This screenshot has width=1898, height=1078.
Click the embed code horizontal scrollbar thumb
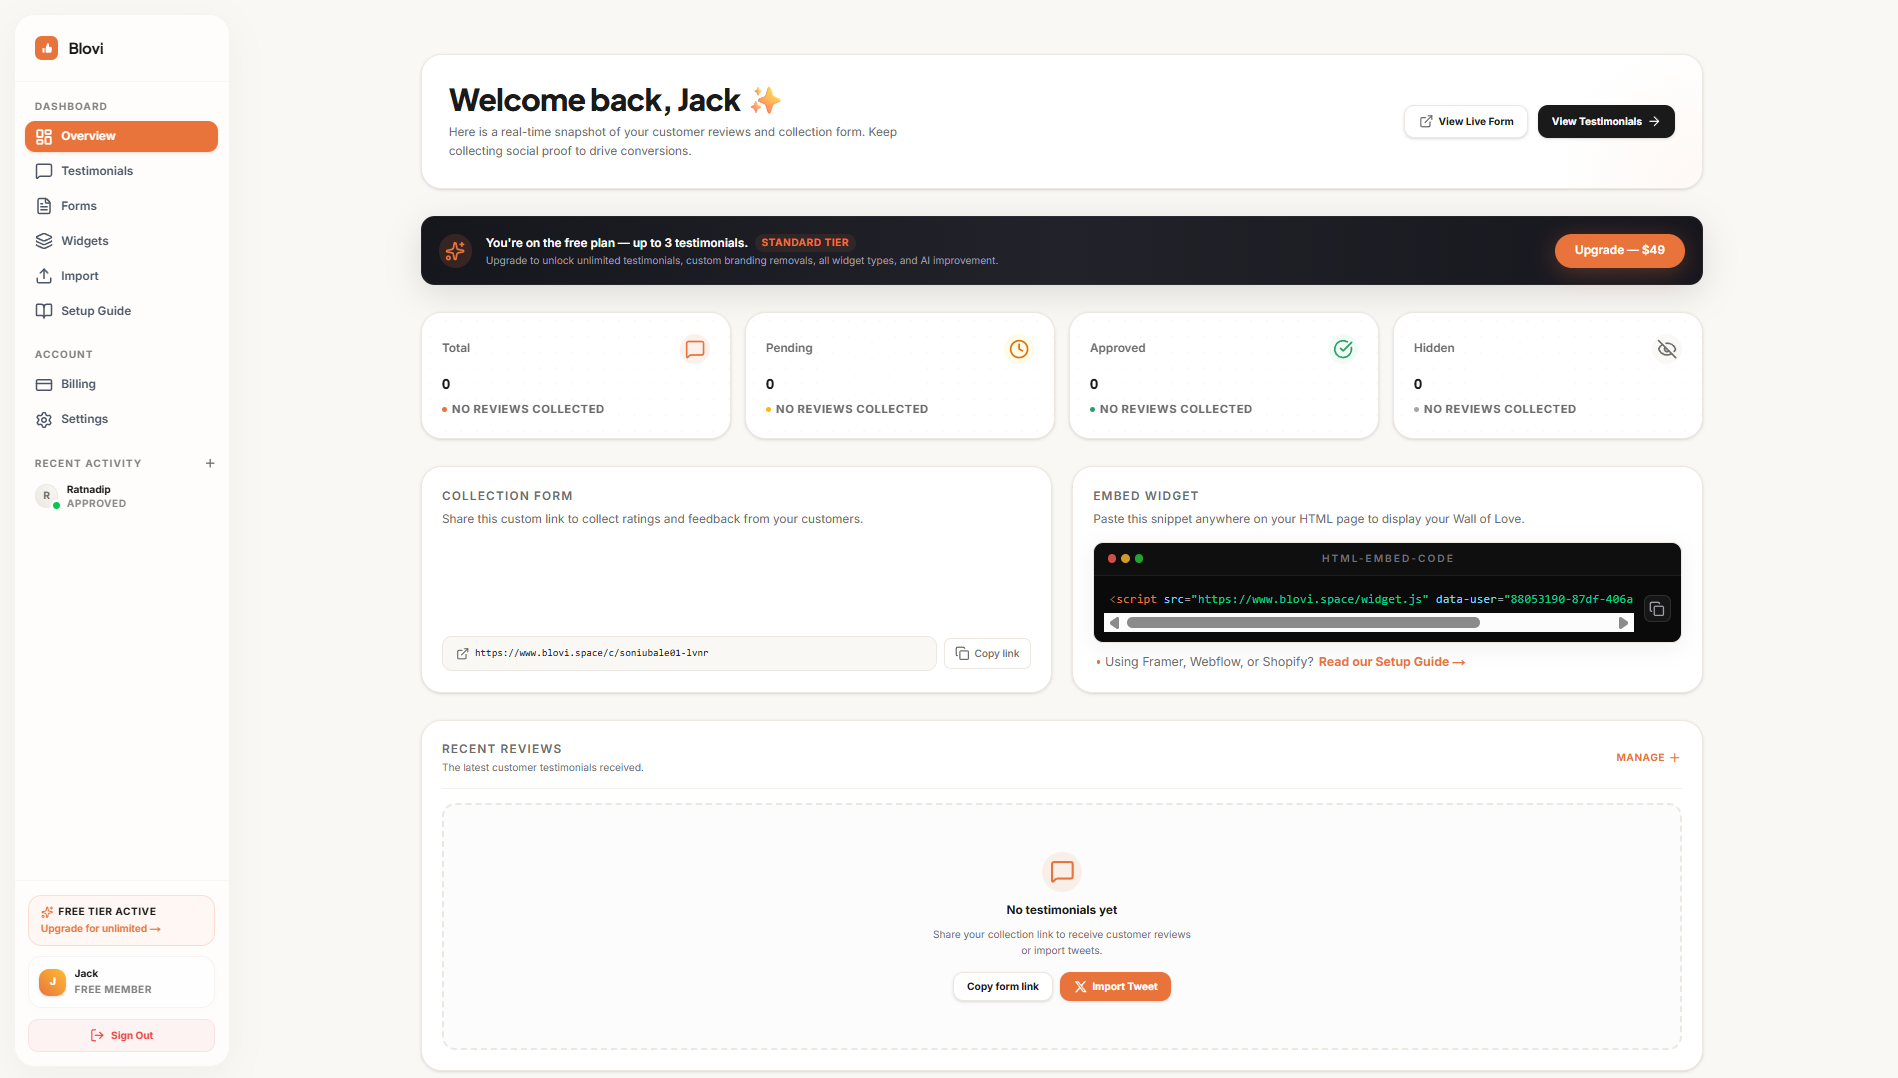(1303, 623)
